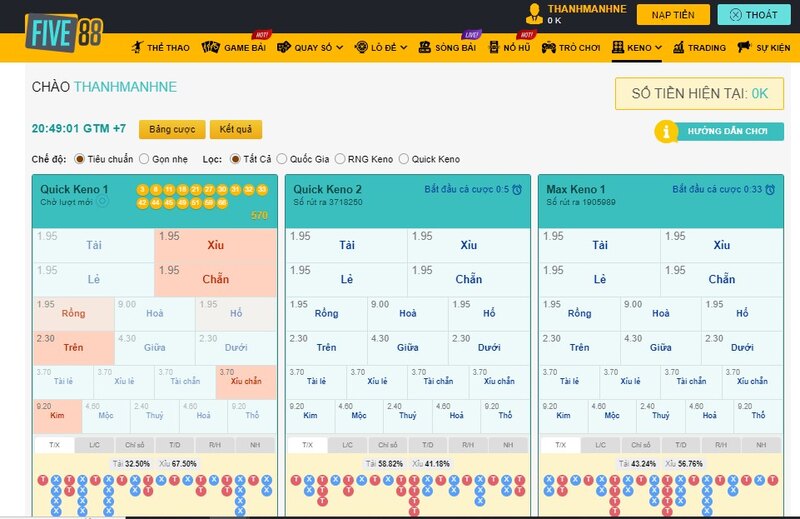The width and height of the screenshot is (800, 519).
Task: Switch to L/C tab in Quick Keno 2
Action: tap(347, 445)
